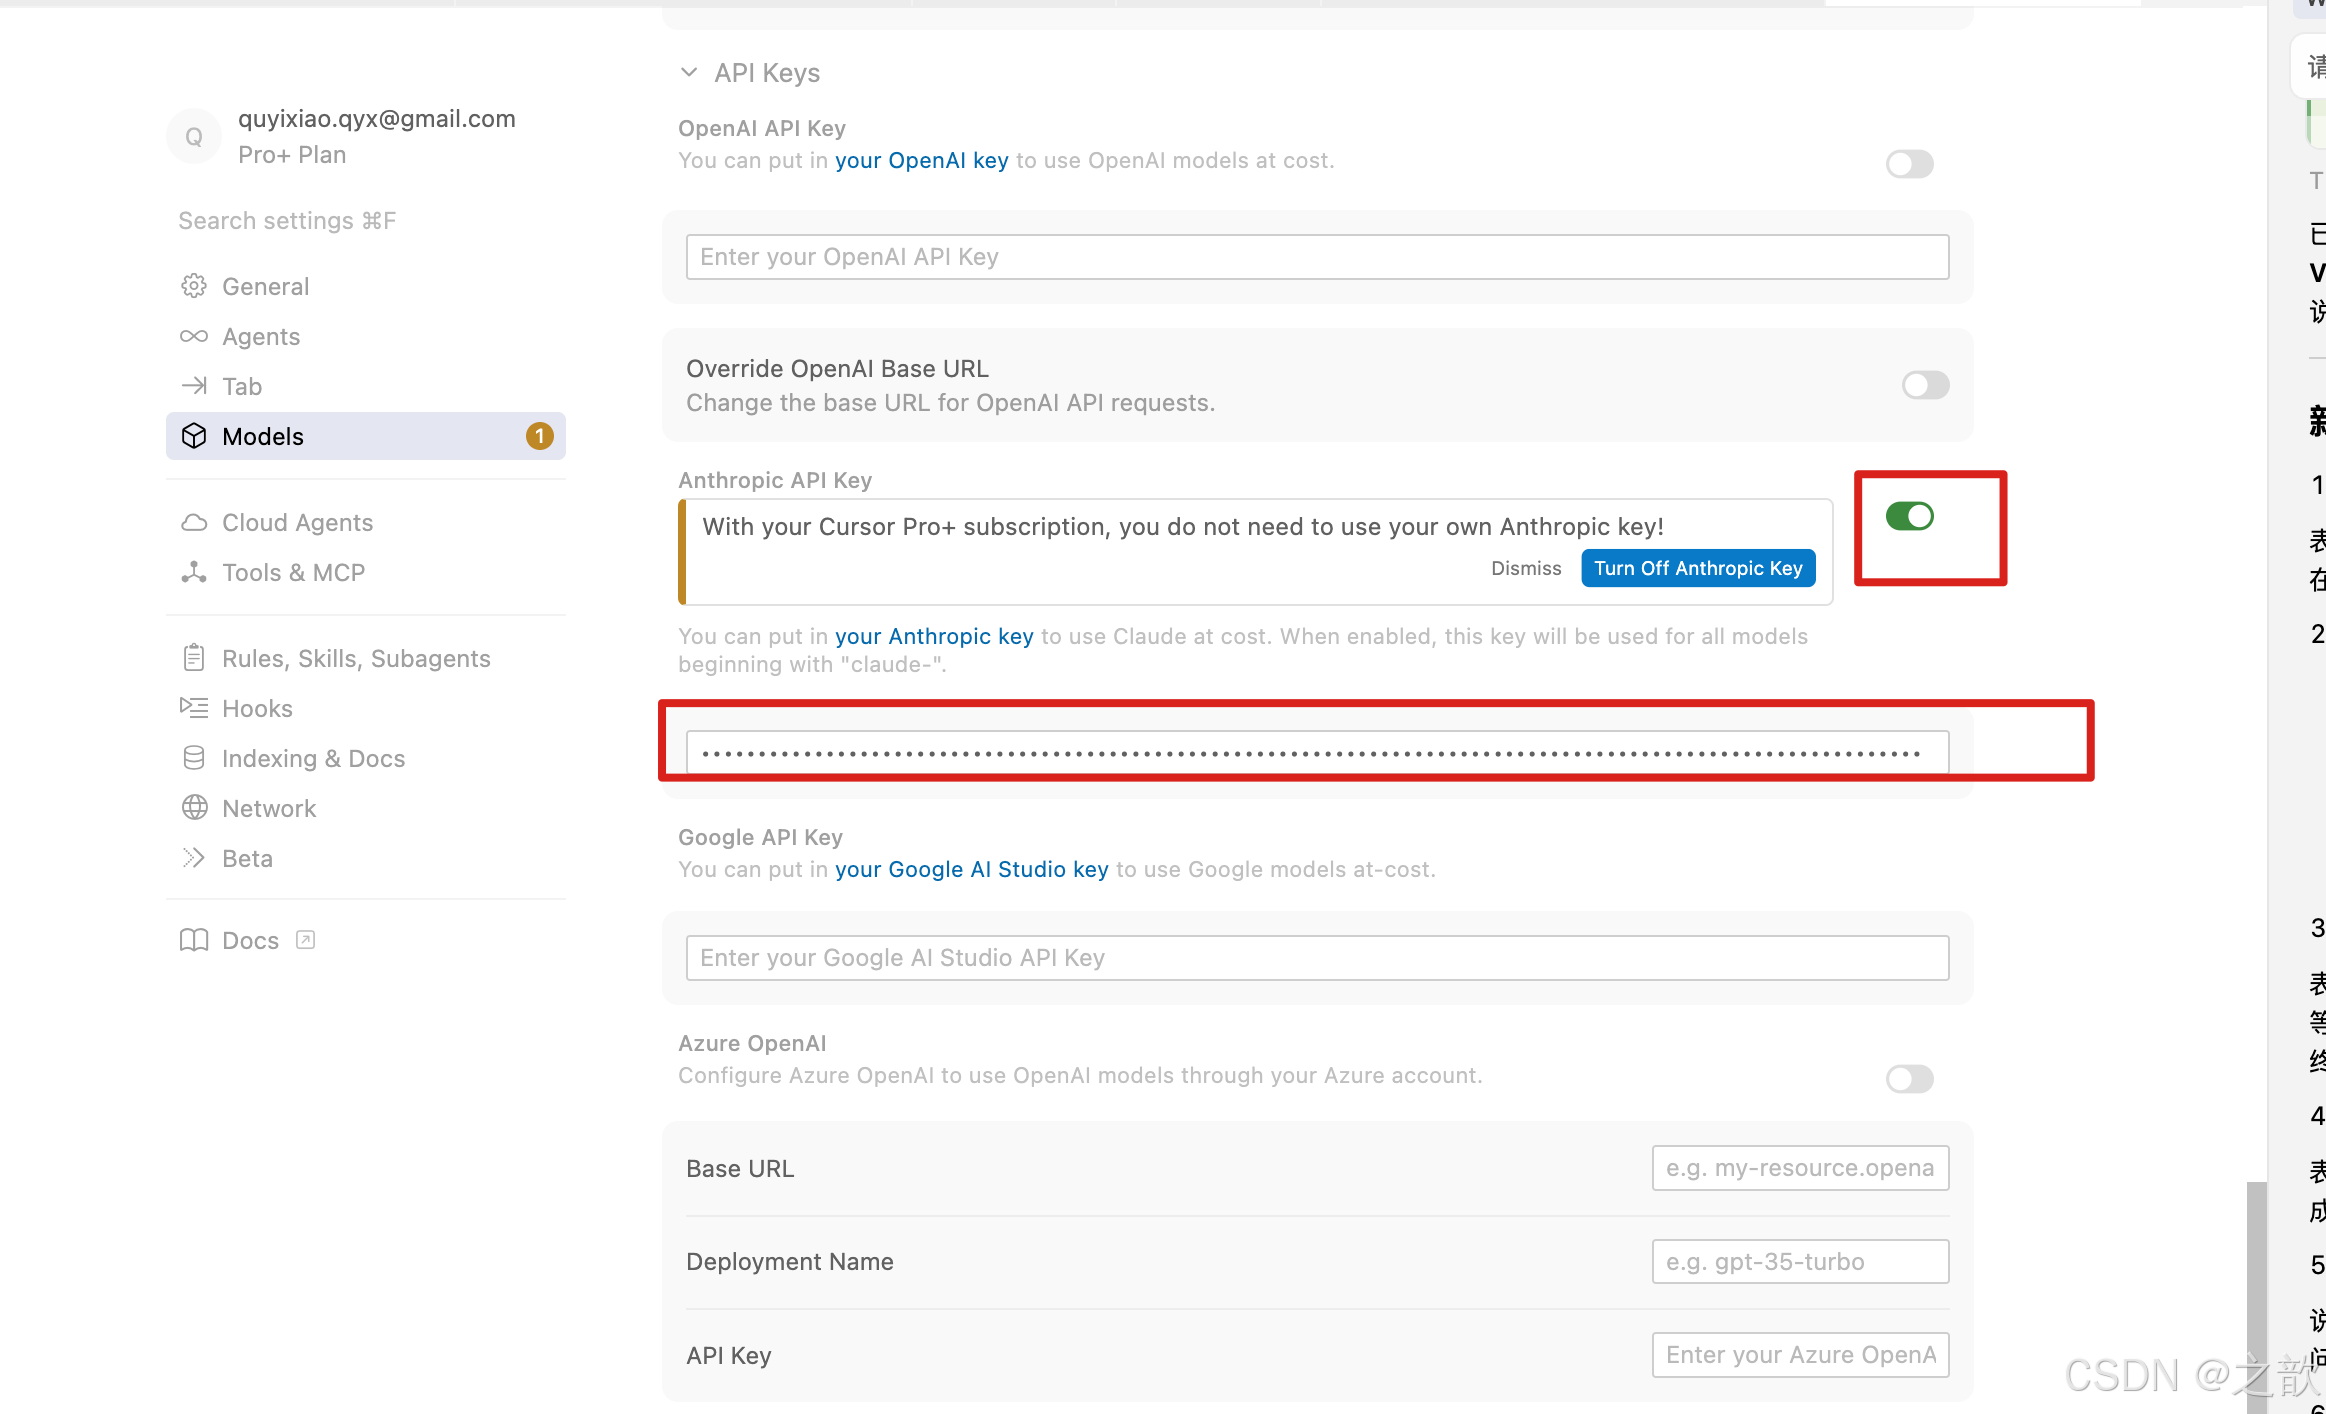The height and width of the screenshot is (1414, 2326).
Task: Focus the Enter your OpenAI API Key field
Action: click(x=1317, y=257)
